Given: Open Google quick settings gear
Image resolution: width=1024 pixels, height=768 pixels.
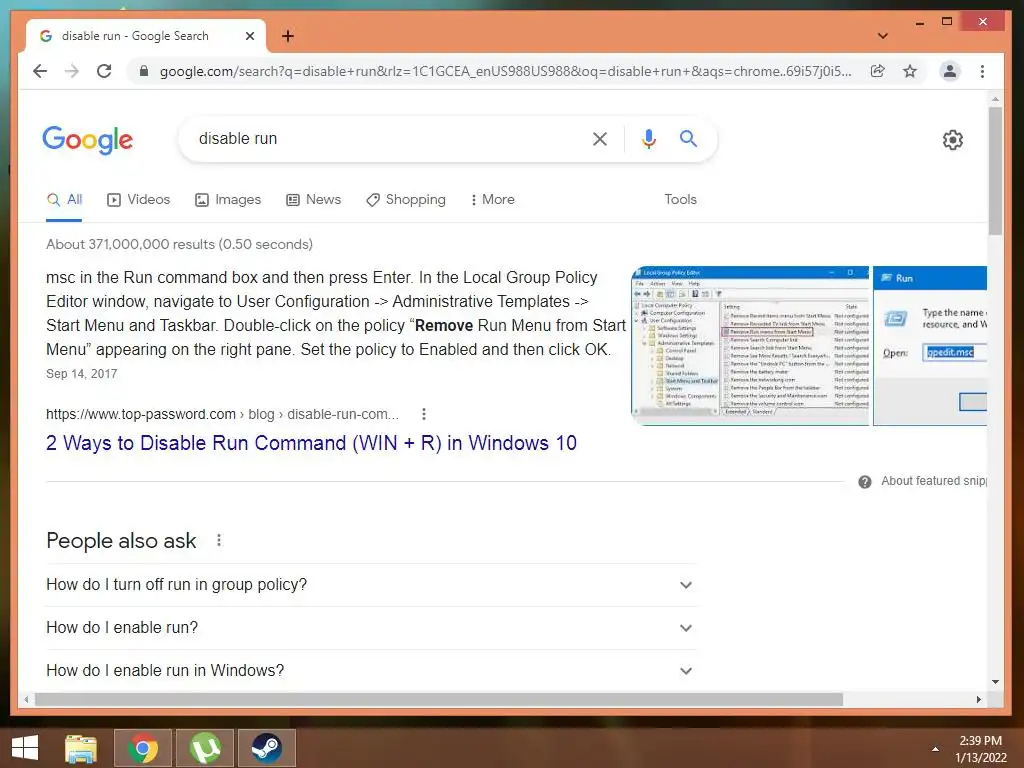Looking at the screenshot, I should pyautogui.click(x=953, y=140).
